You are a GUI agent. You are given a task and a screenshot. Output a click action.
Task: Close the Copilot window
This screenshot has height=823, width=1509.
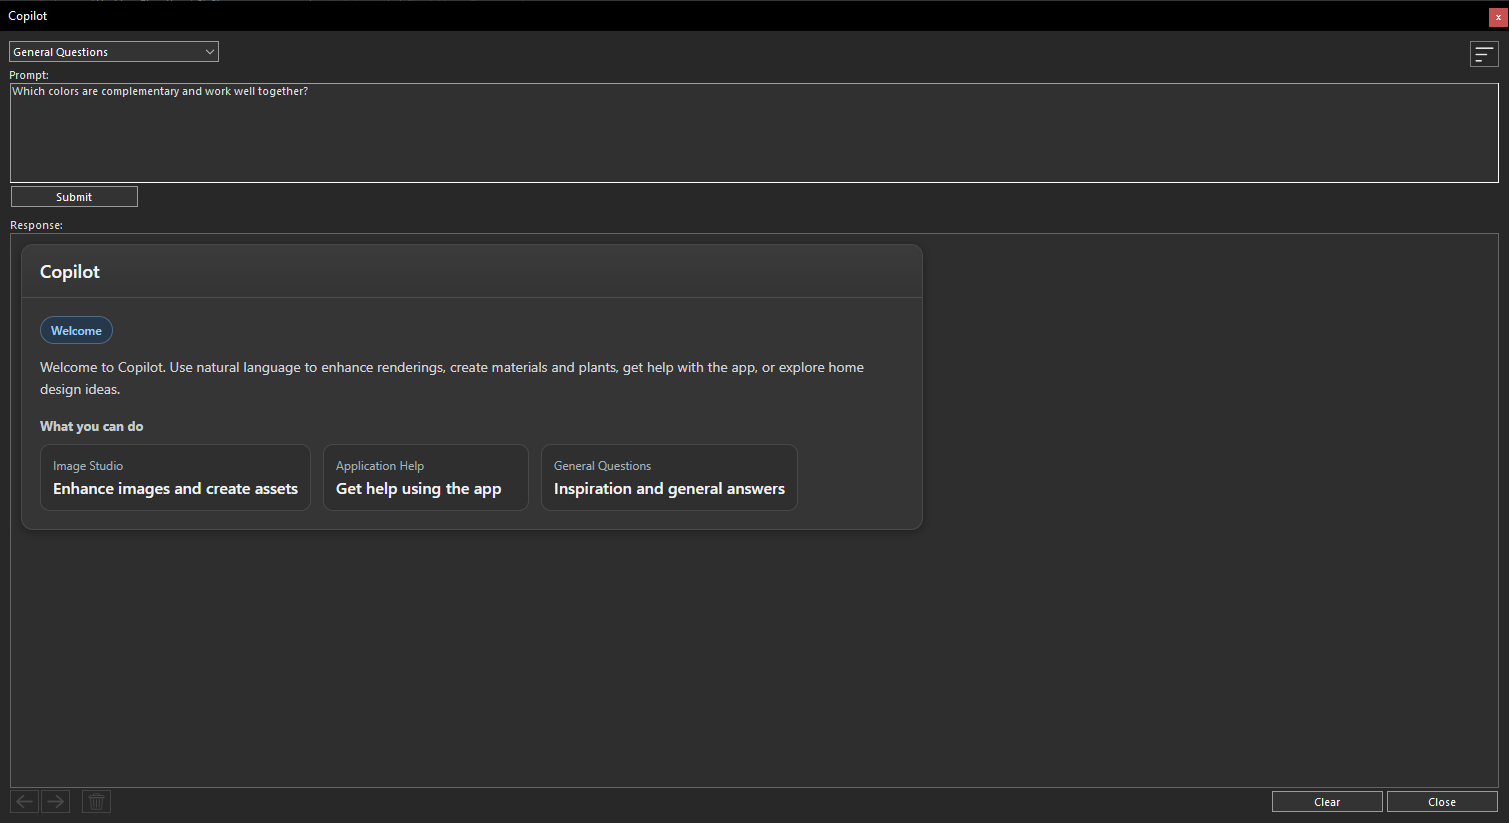click(x=1498, y=17)
